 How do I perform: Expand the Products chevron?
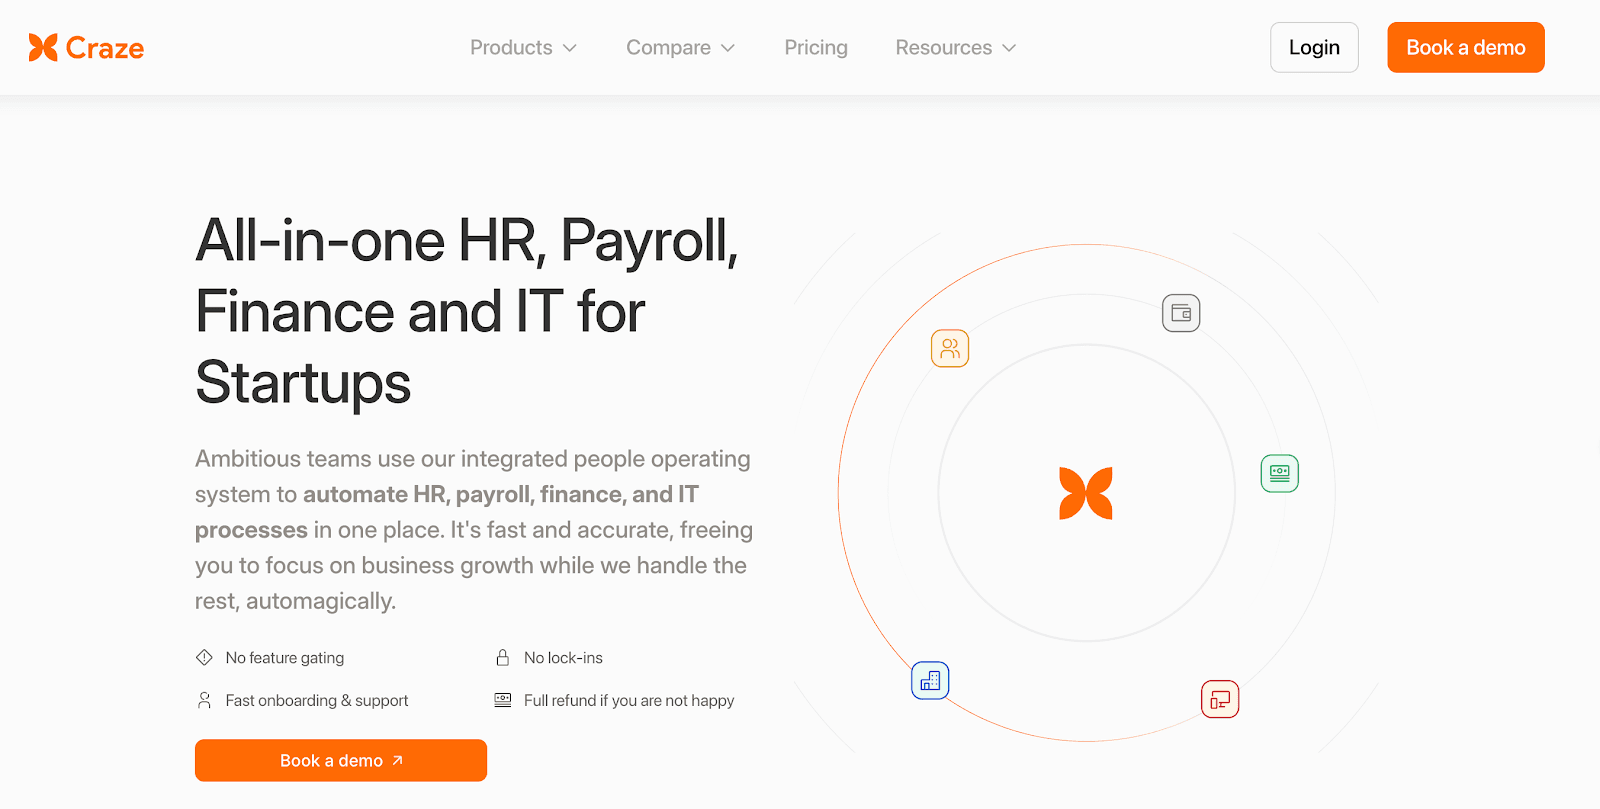(x=570, y=48)
